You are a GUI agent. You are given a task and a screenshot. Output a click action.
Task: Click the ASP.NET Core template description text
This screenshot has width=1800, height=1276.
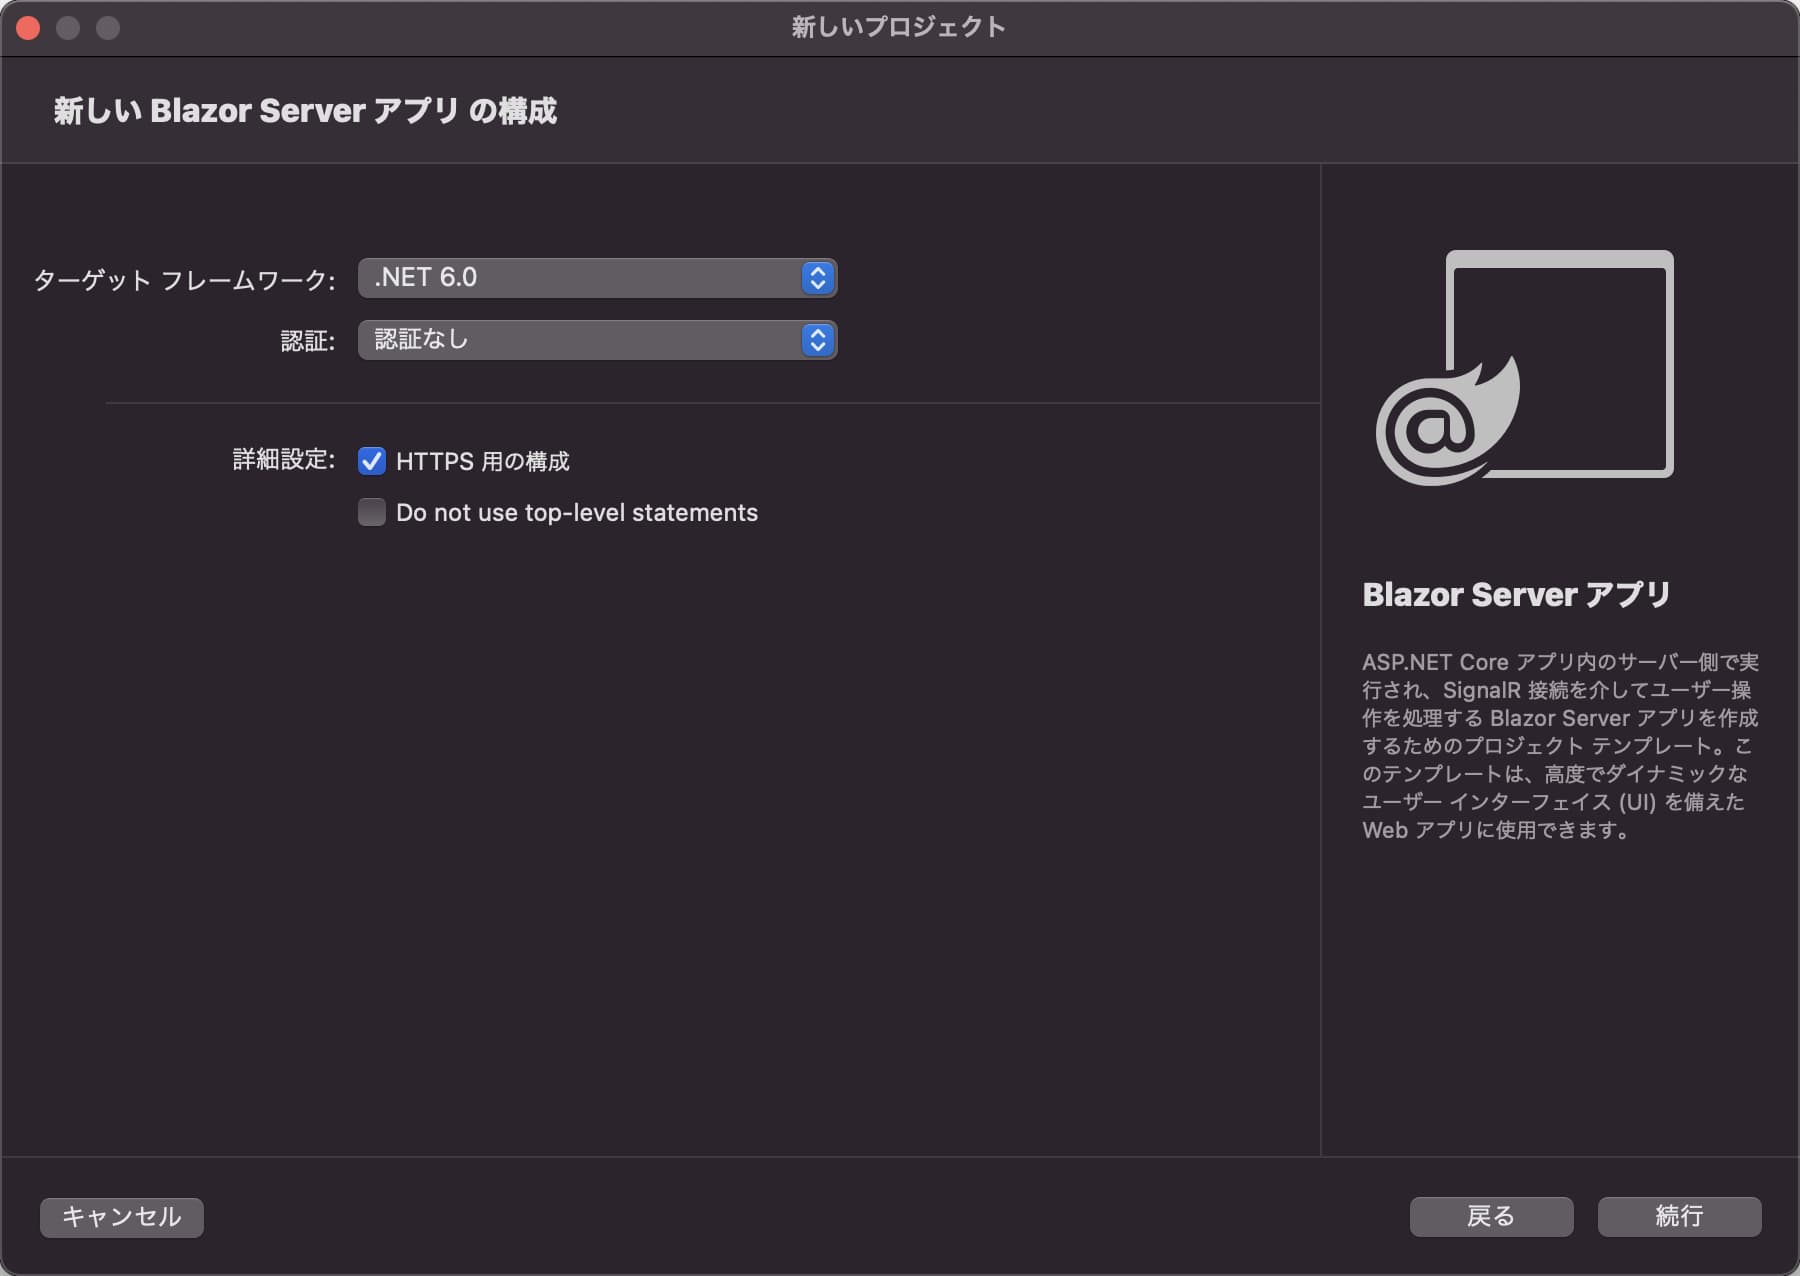(x=1560, y=746)
